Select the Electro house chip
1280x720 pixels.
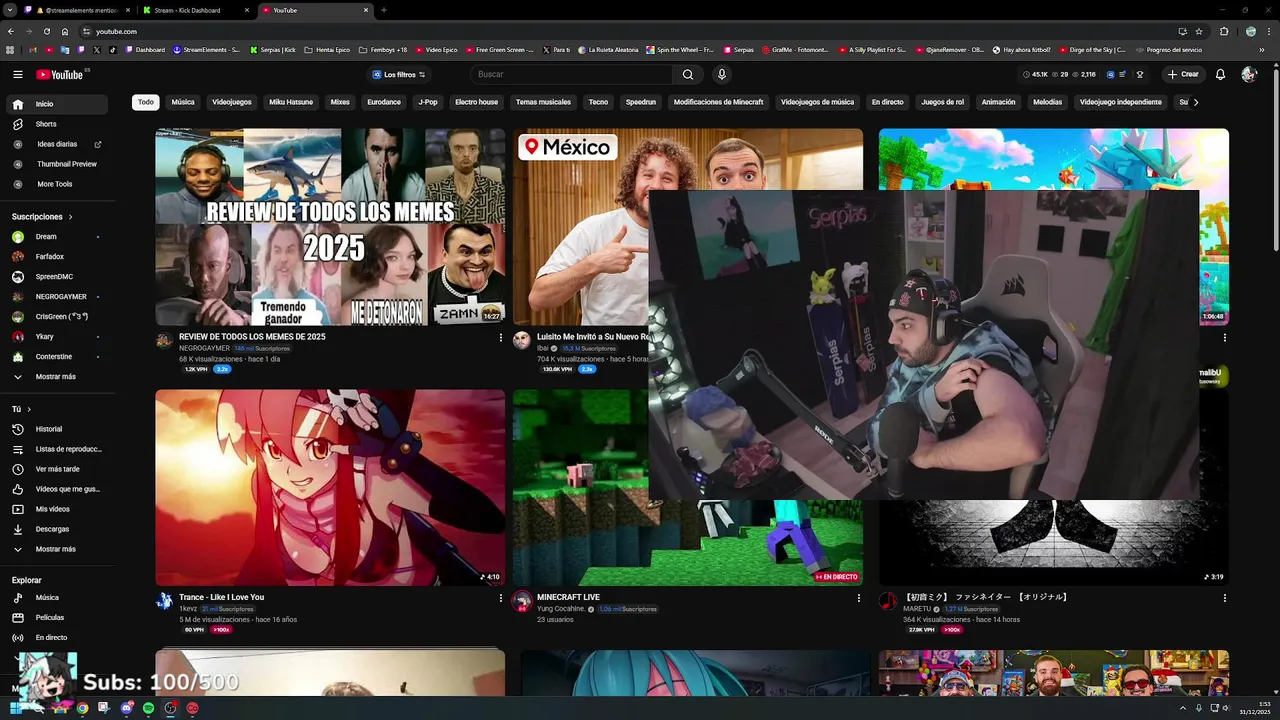click(x=476, y=102)
